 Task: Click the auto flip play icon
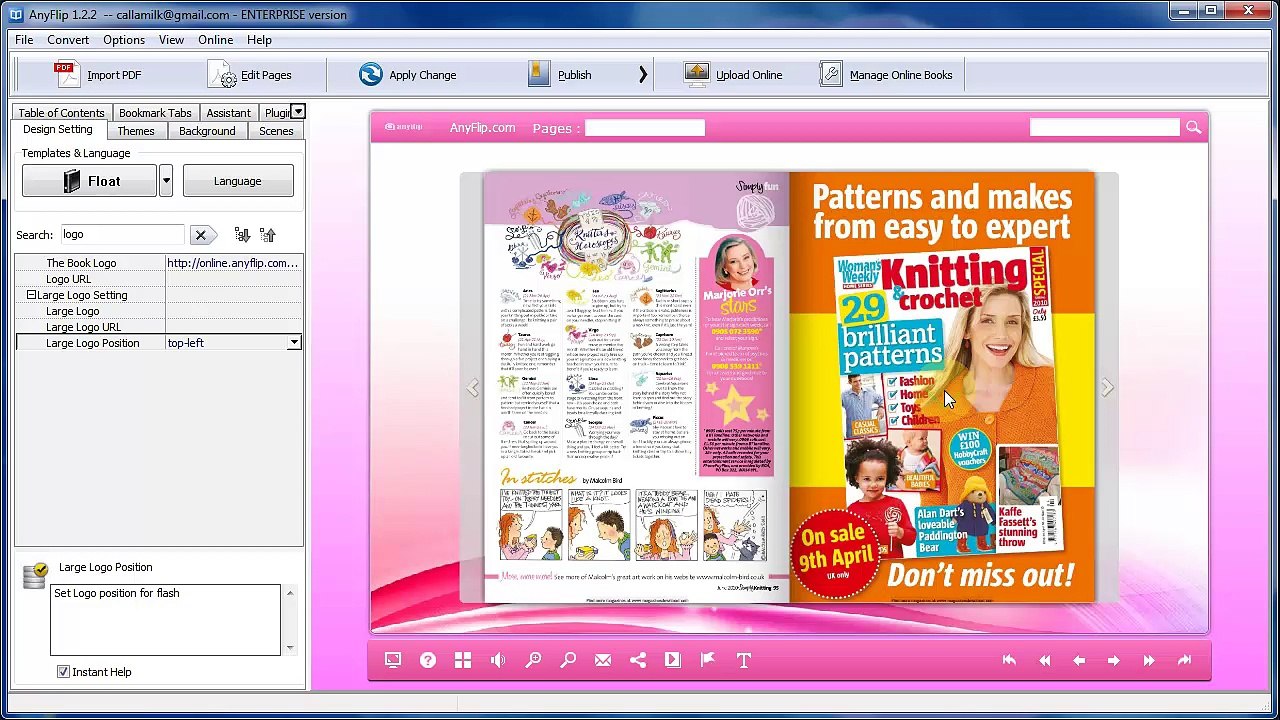point(672,660)
